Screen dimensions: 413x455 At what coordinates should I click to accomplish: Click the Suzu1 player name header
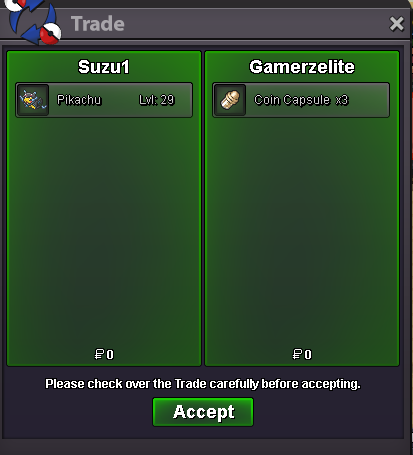tap(104, 67)
